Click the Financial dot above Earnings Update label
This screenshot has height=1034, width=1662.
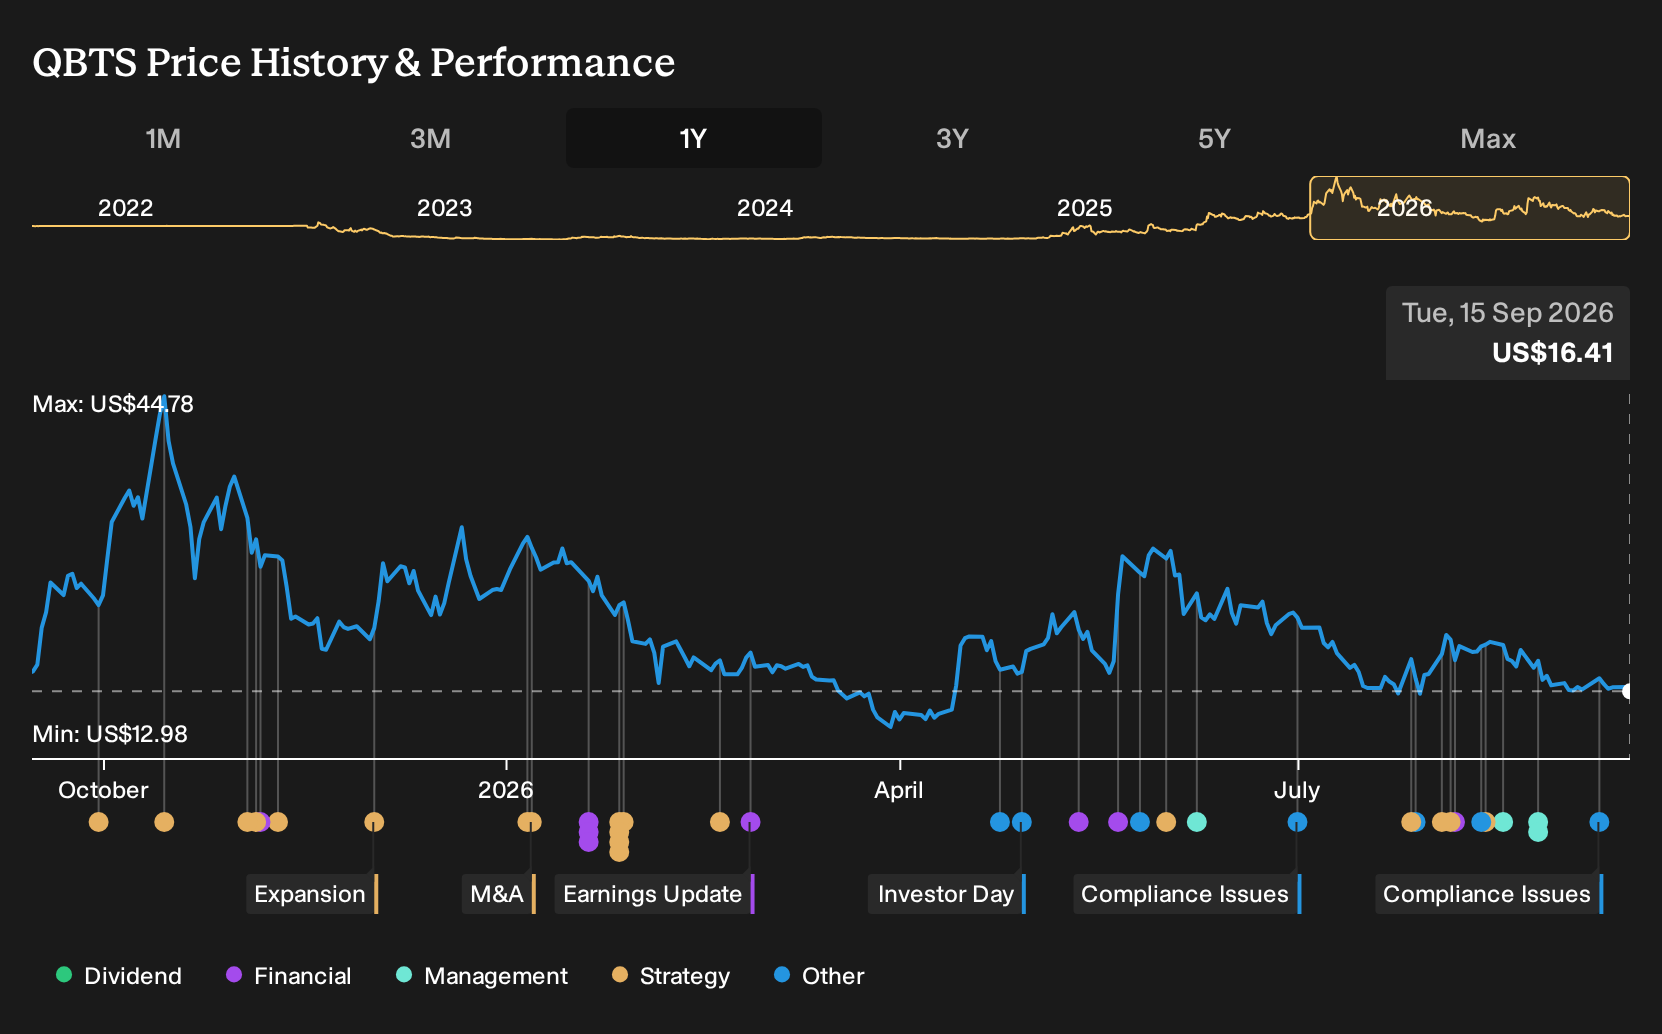click(751, 822)
